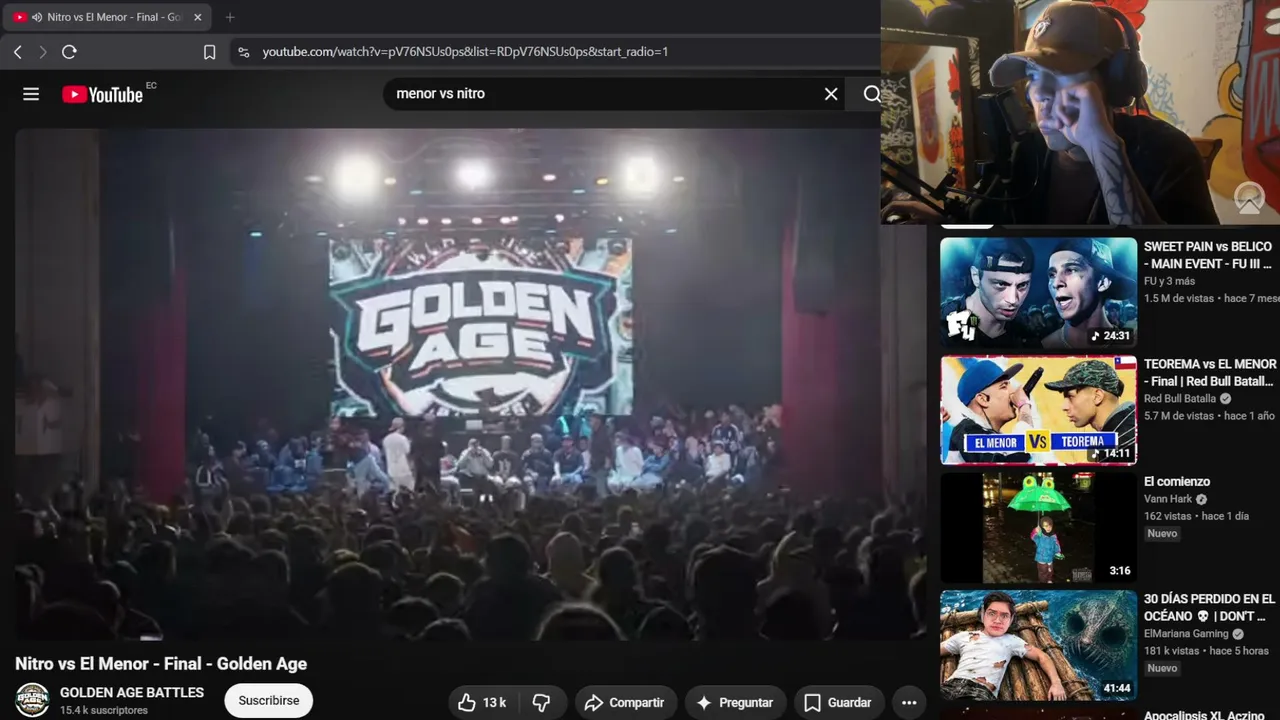Screen dimensions: 1280x720
Task: Subscribe with the Suscribirse button
Action: click(269, 701)
